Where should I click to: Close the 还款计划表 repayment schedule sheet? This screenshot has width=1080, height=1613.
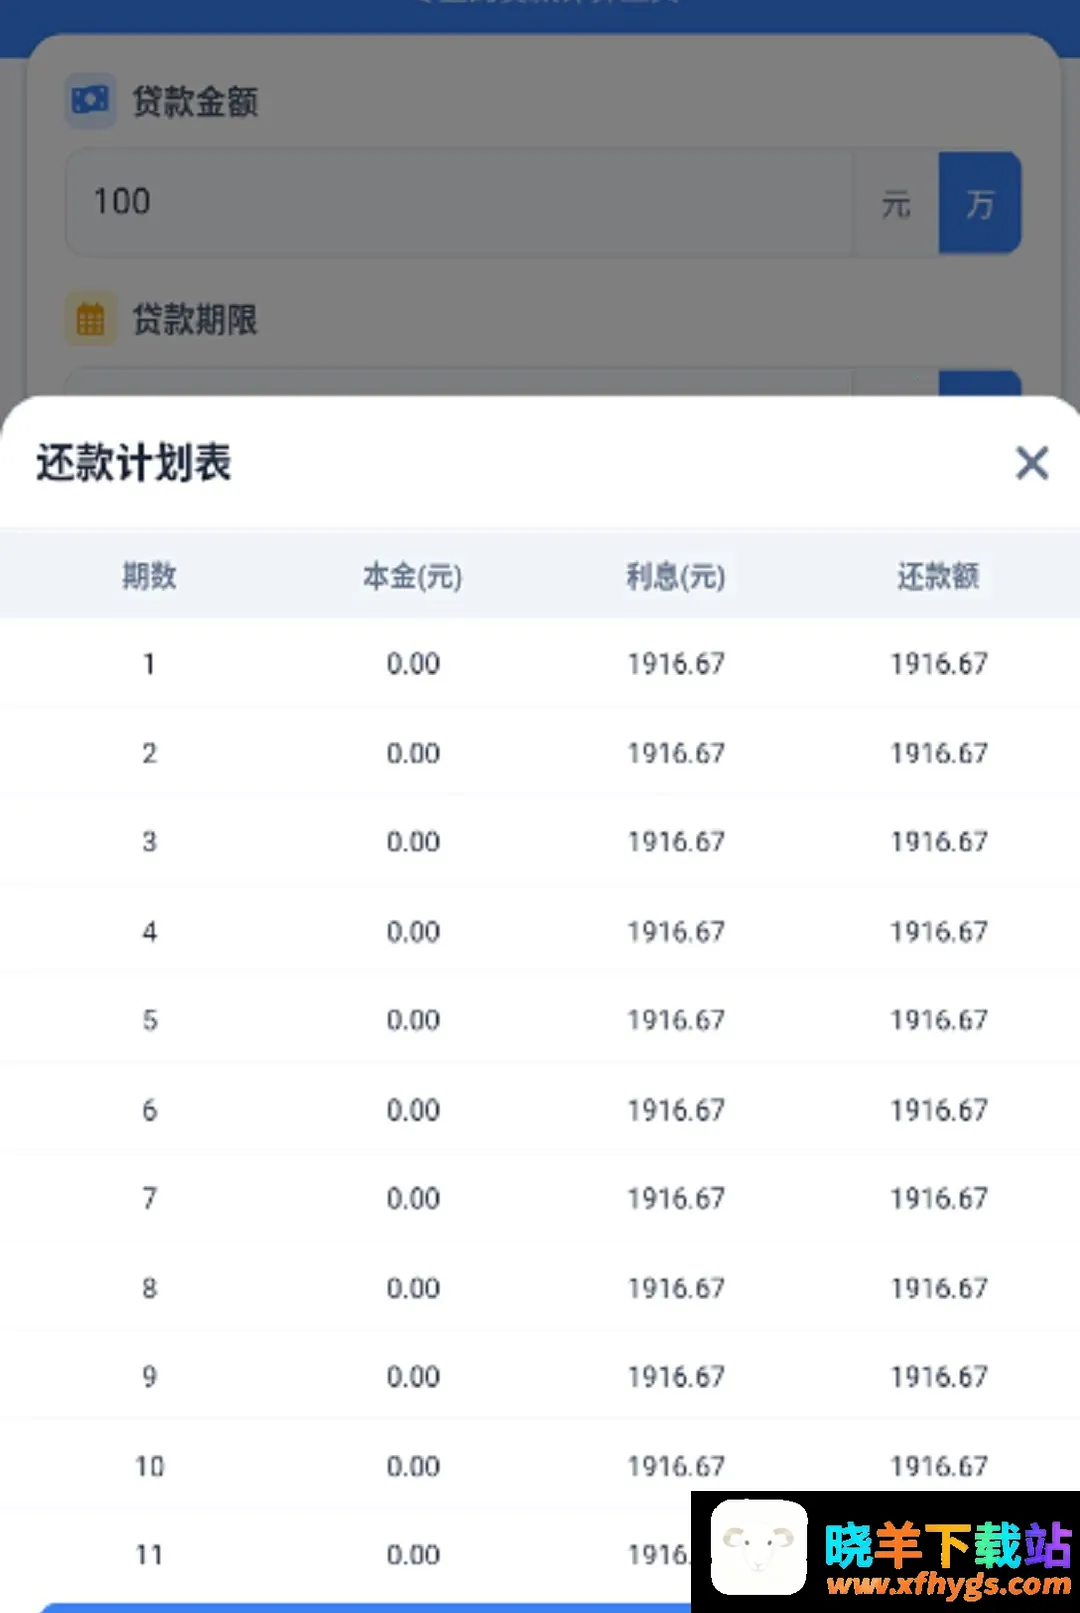pyautogui.click(x=1032, y=463)
